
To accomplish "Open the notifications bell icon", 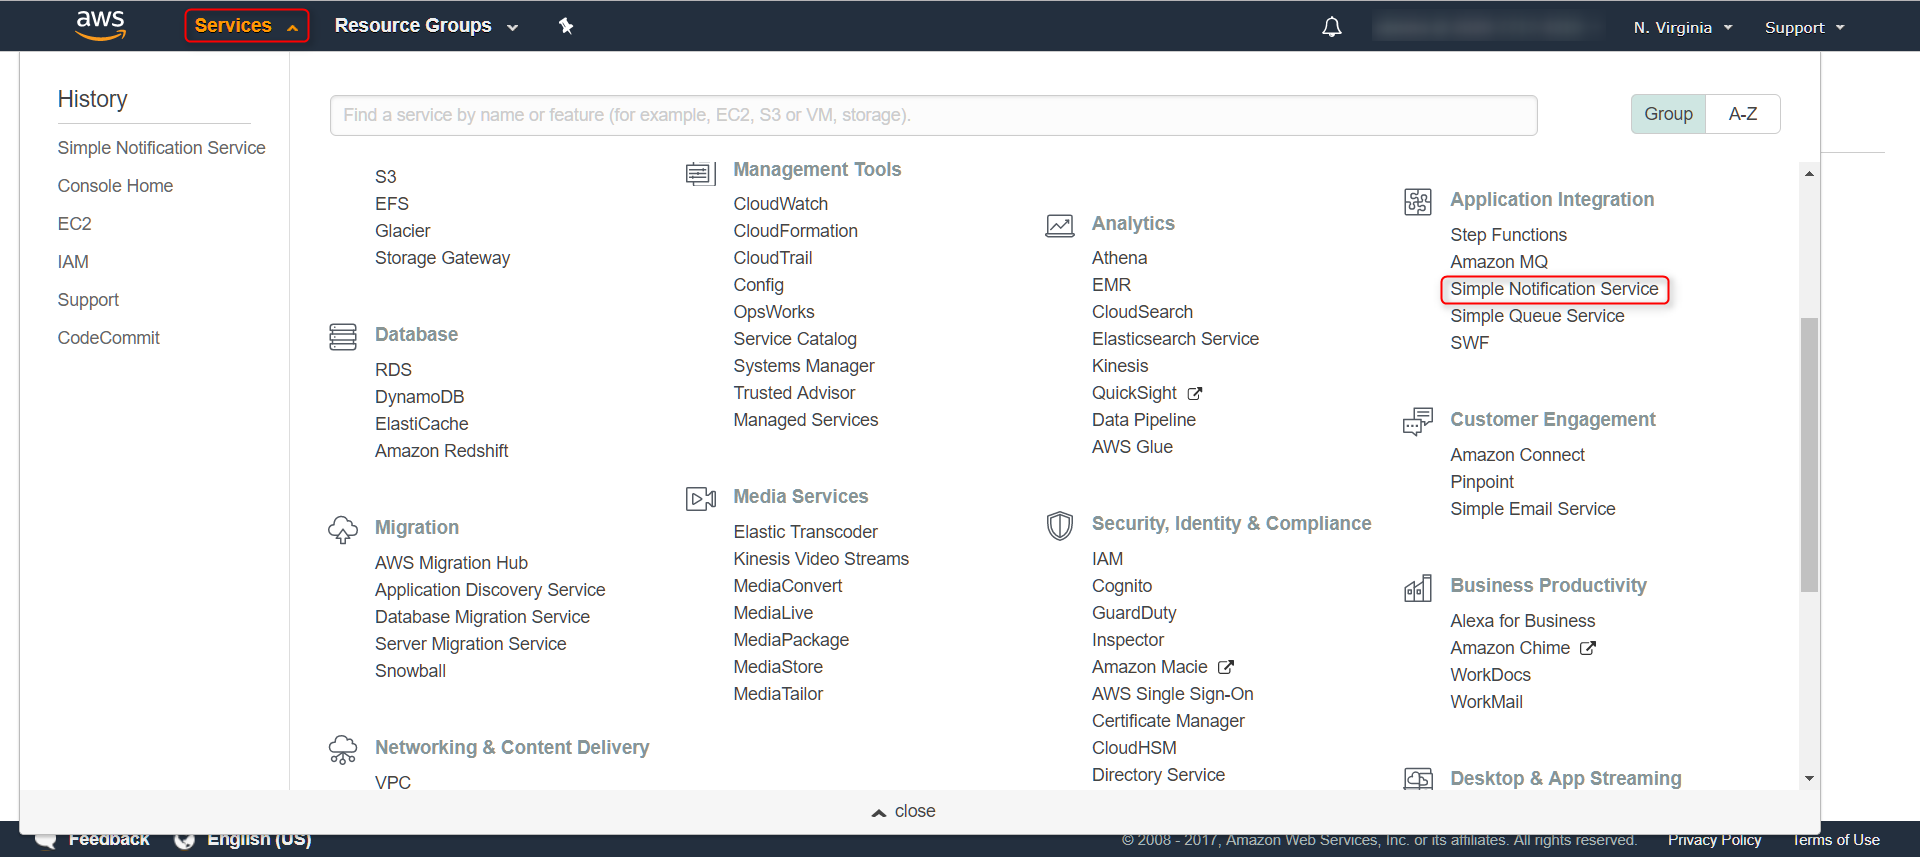I will tap(1331, 27).
